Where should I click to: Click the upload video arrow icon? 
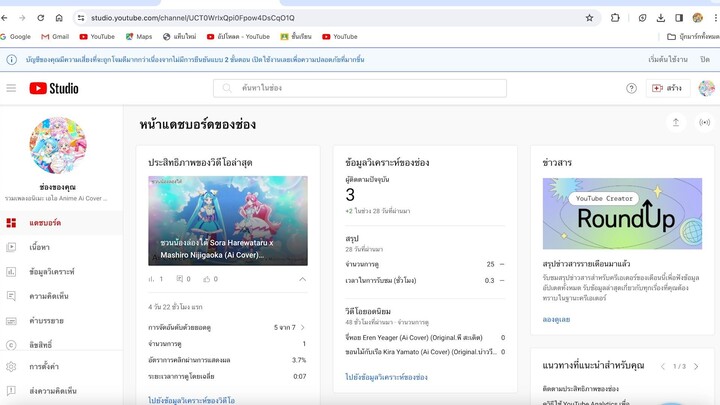pyautogui.click(x=676, y=122)
